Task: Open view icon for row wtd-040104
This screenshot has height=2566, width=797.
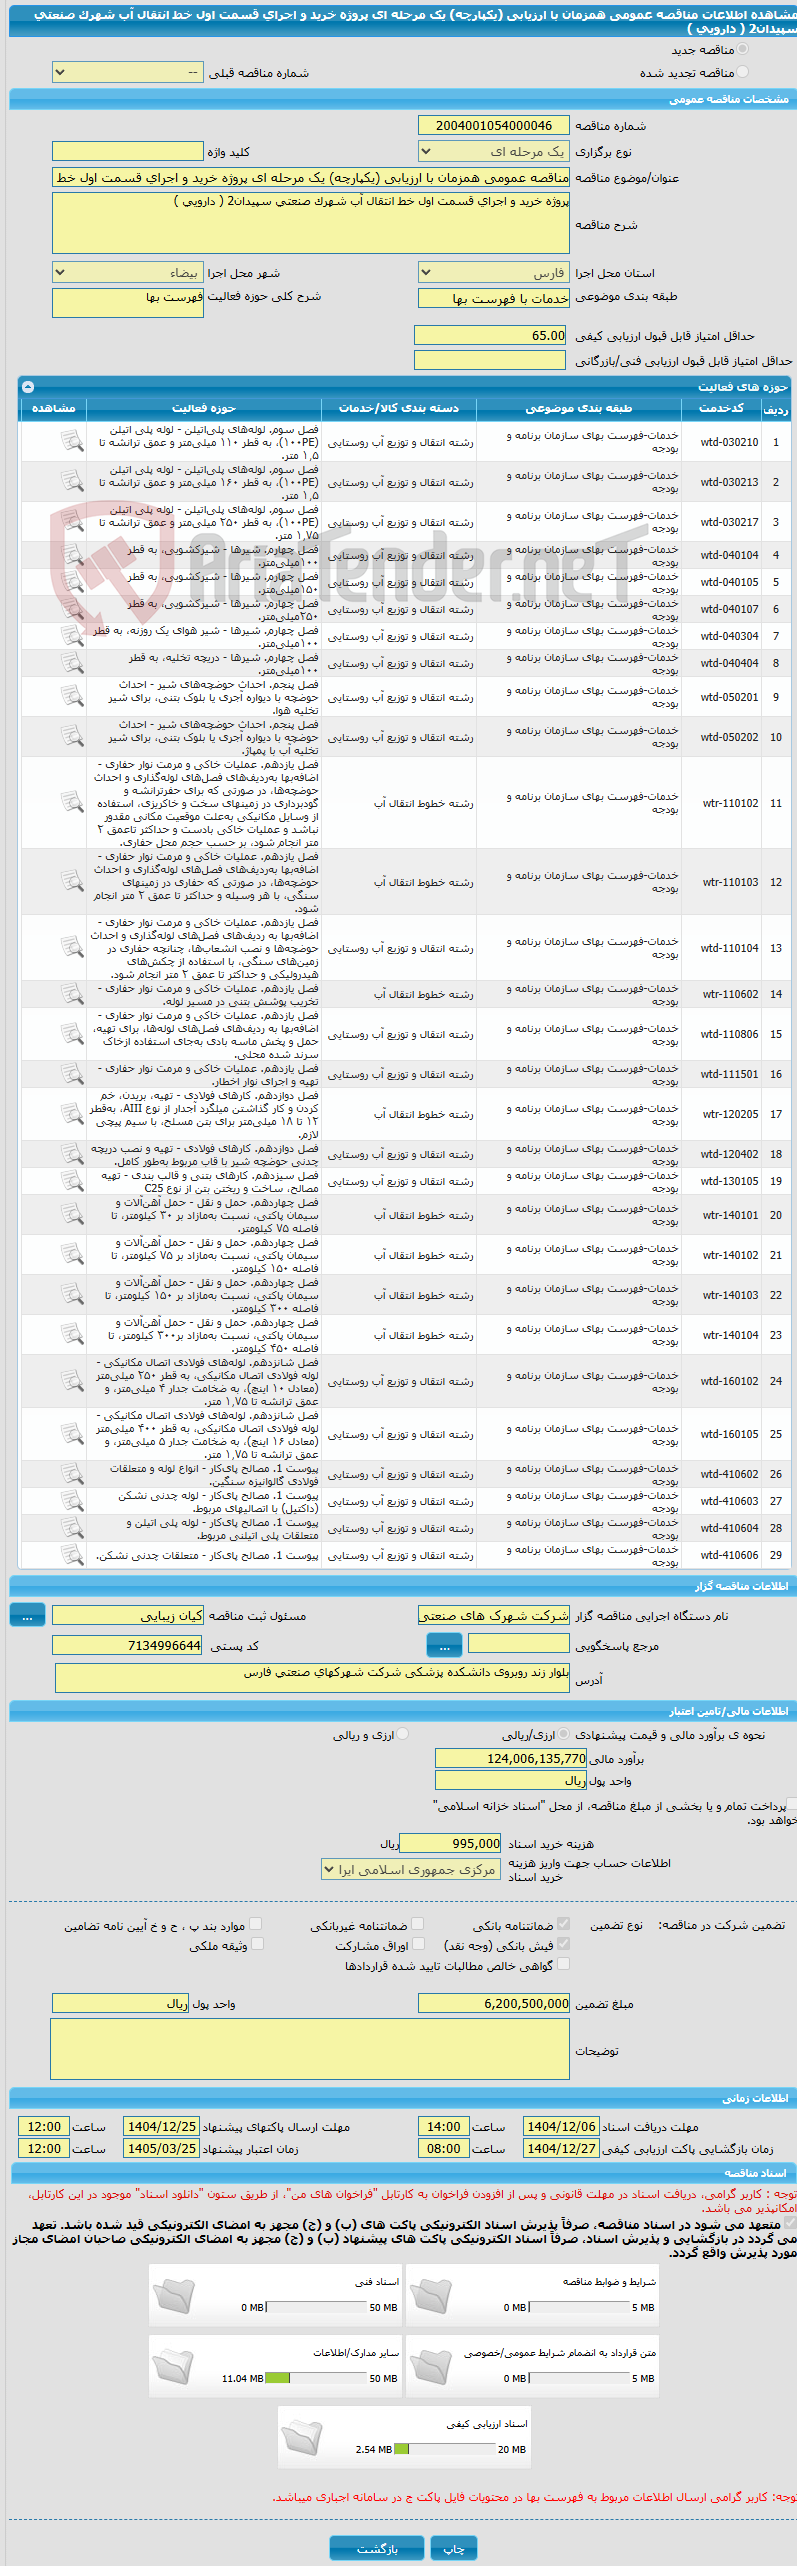Action: tap(72, 554)
